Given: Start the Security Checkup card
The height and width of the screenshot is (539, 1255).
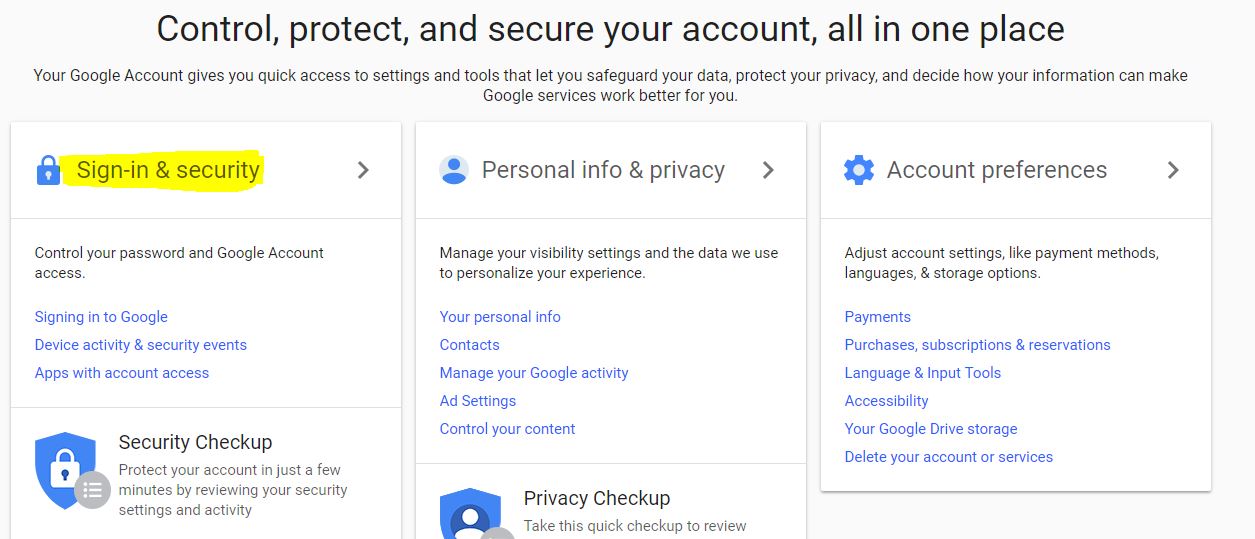Looking at the screenshot, I should [x=195, y=442].
